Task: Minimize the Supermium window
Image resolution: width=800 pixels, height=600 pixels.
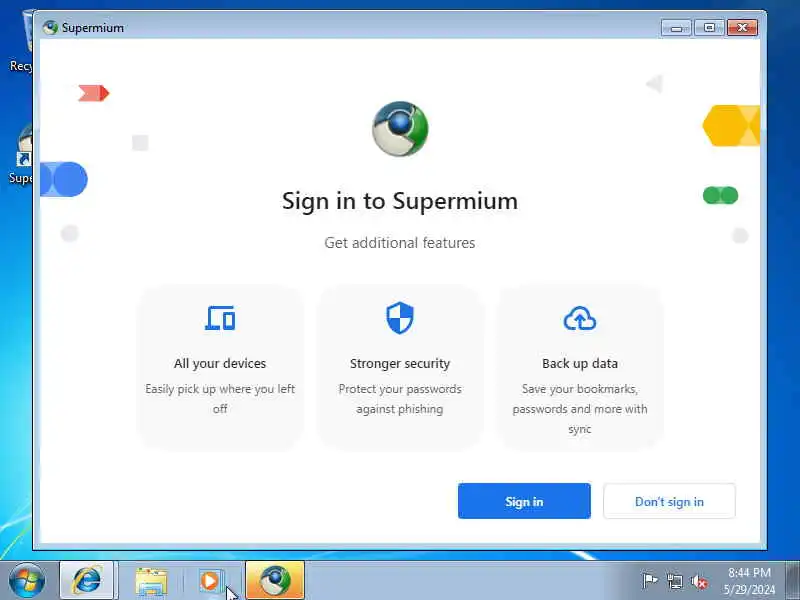Action: coord(677,28)
